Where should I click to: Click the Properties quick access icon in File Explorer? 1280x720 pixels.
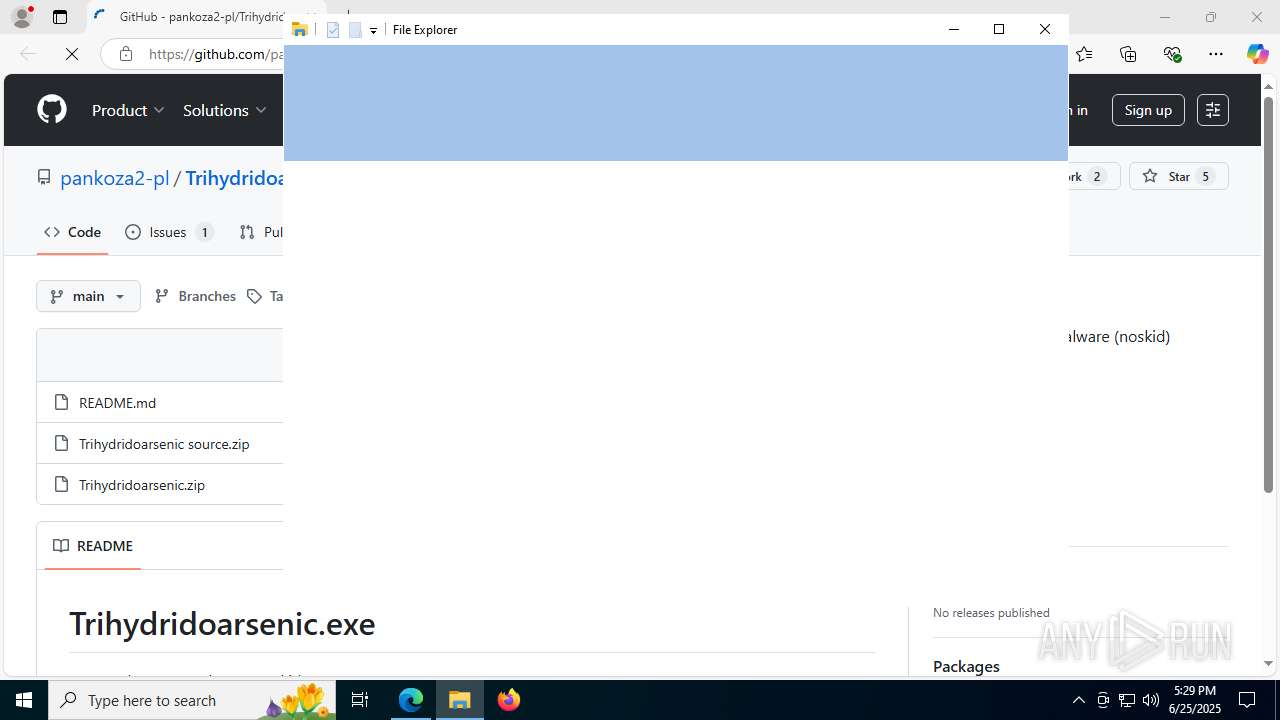click(x=333, y=30)
